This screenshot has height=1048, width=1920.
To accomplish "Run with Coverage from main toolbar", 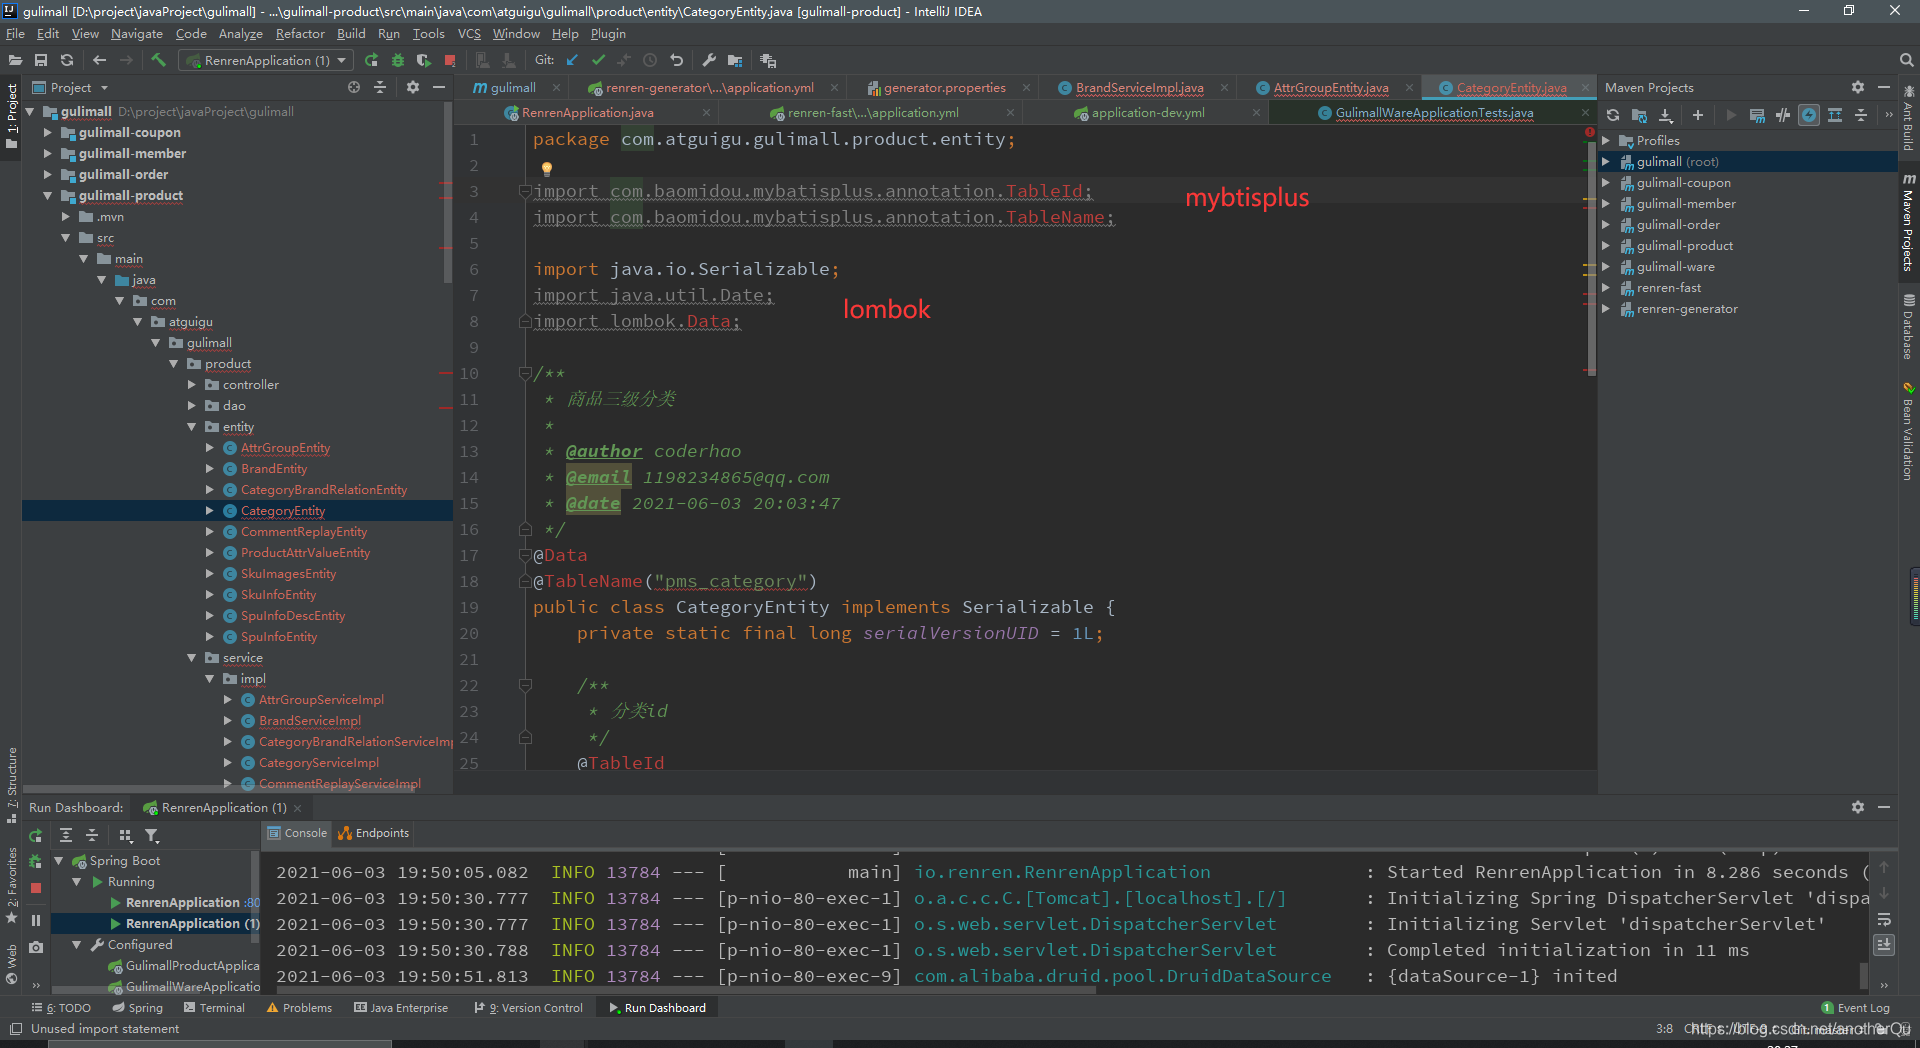I will point(424,60).
